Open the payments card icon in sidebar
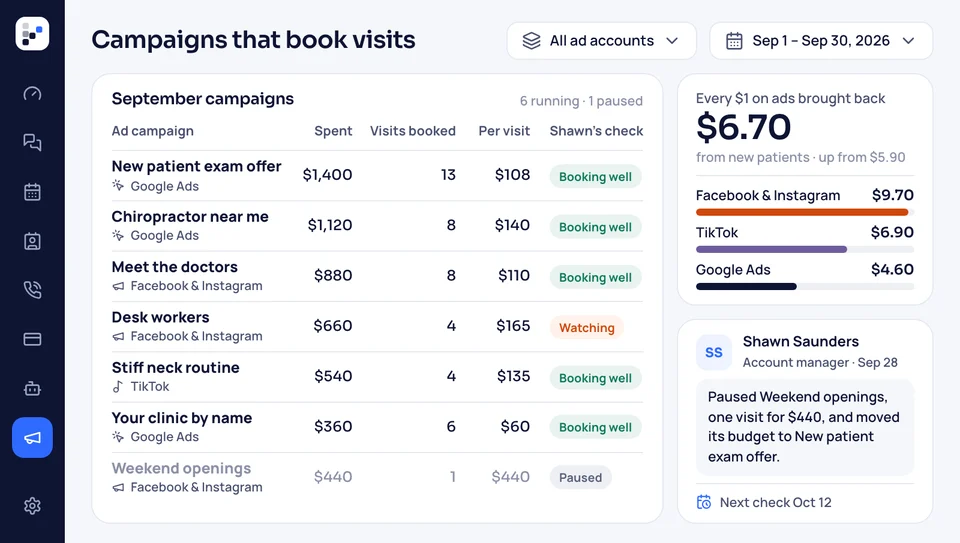Viewport: 960px width, 543px height. point(32,339)
